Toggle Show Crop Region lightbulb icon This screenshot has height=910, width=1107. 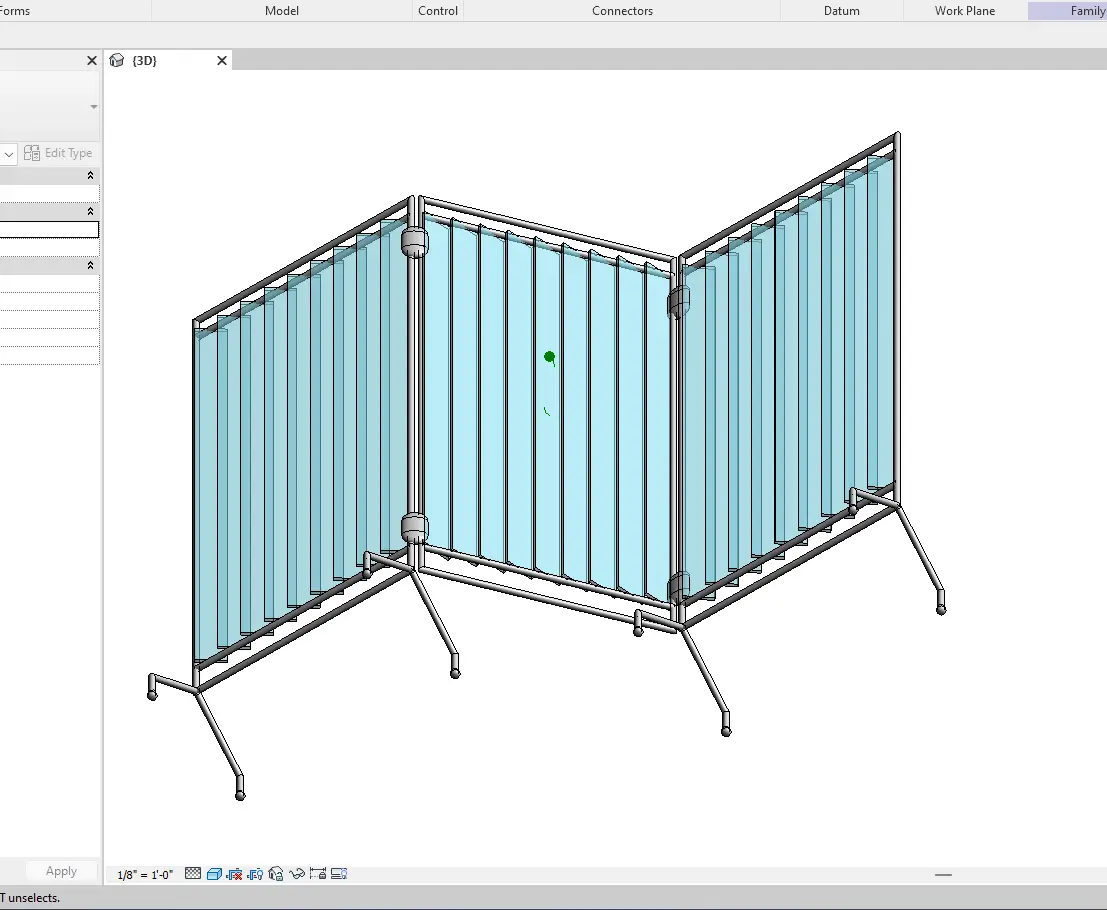[255, 874]
